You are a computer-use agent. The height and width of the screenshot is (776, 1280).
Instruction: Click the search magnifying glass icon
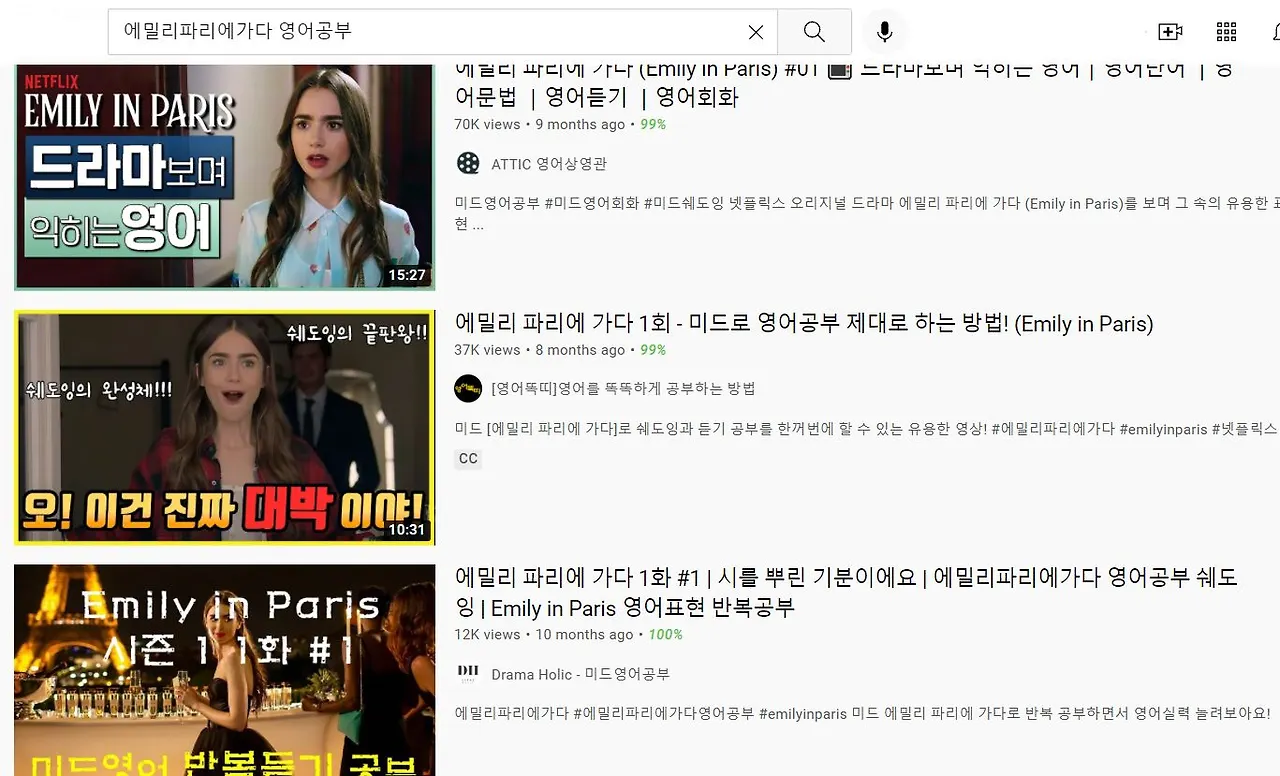click(x=814, y=31)
